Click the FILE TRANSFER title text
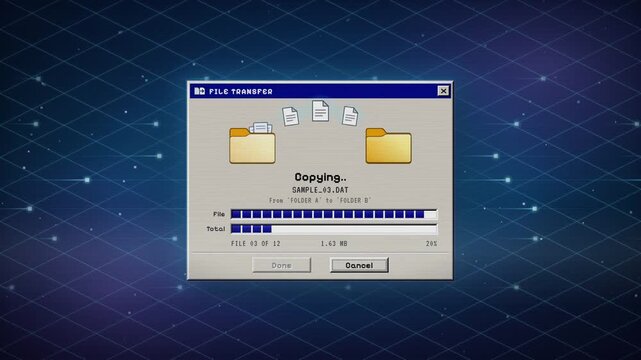641x360 pixels. tap(241, 92)
